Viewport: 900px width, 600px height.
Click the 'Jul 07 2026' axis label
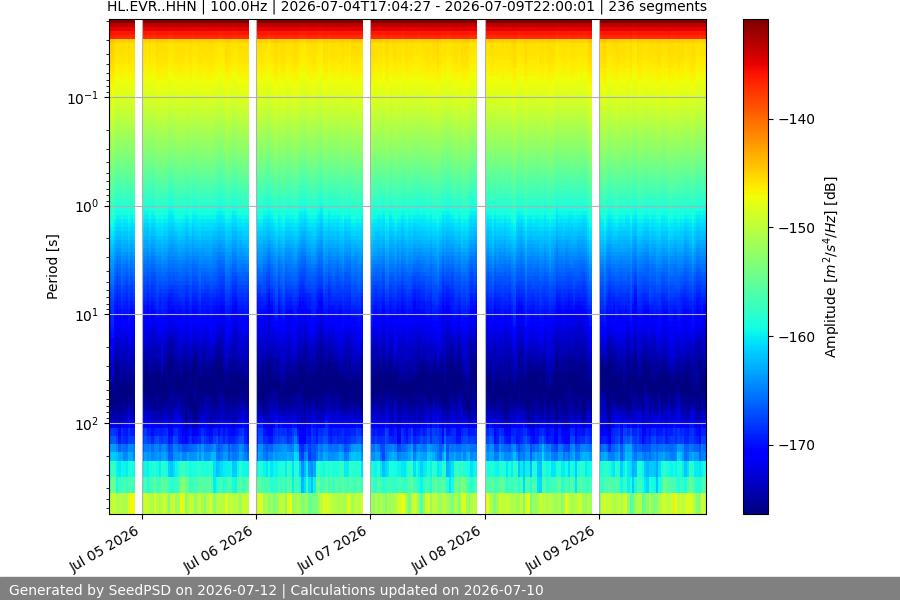[332, 549]
